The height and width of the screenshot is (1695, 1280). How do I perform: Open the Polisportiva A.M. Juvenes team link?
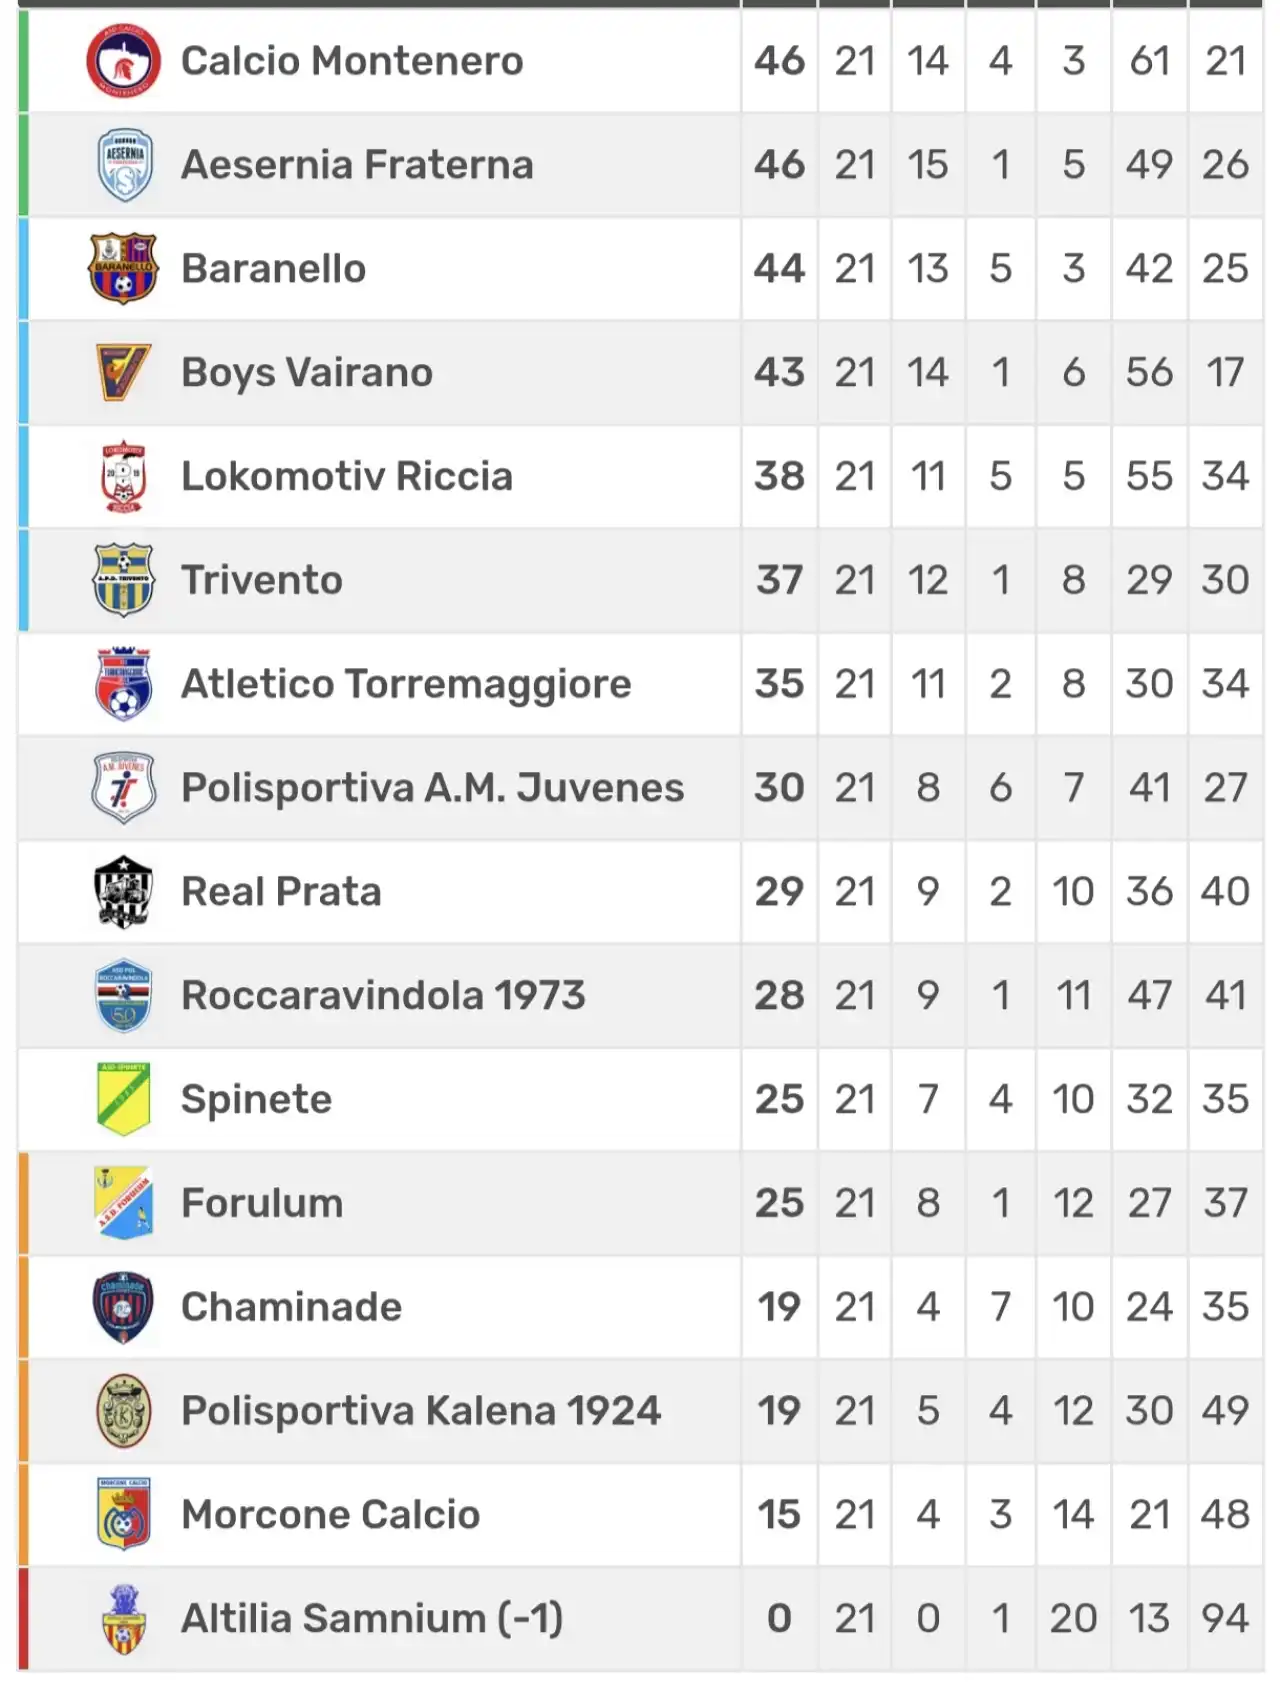432,788
